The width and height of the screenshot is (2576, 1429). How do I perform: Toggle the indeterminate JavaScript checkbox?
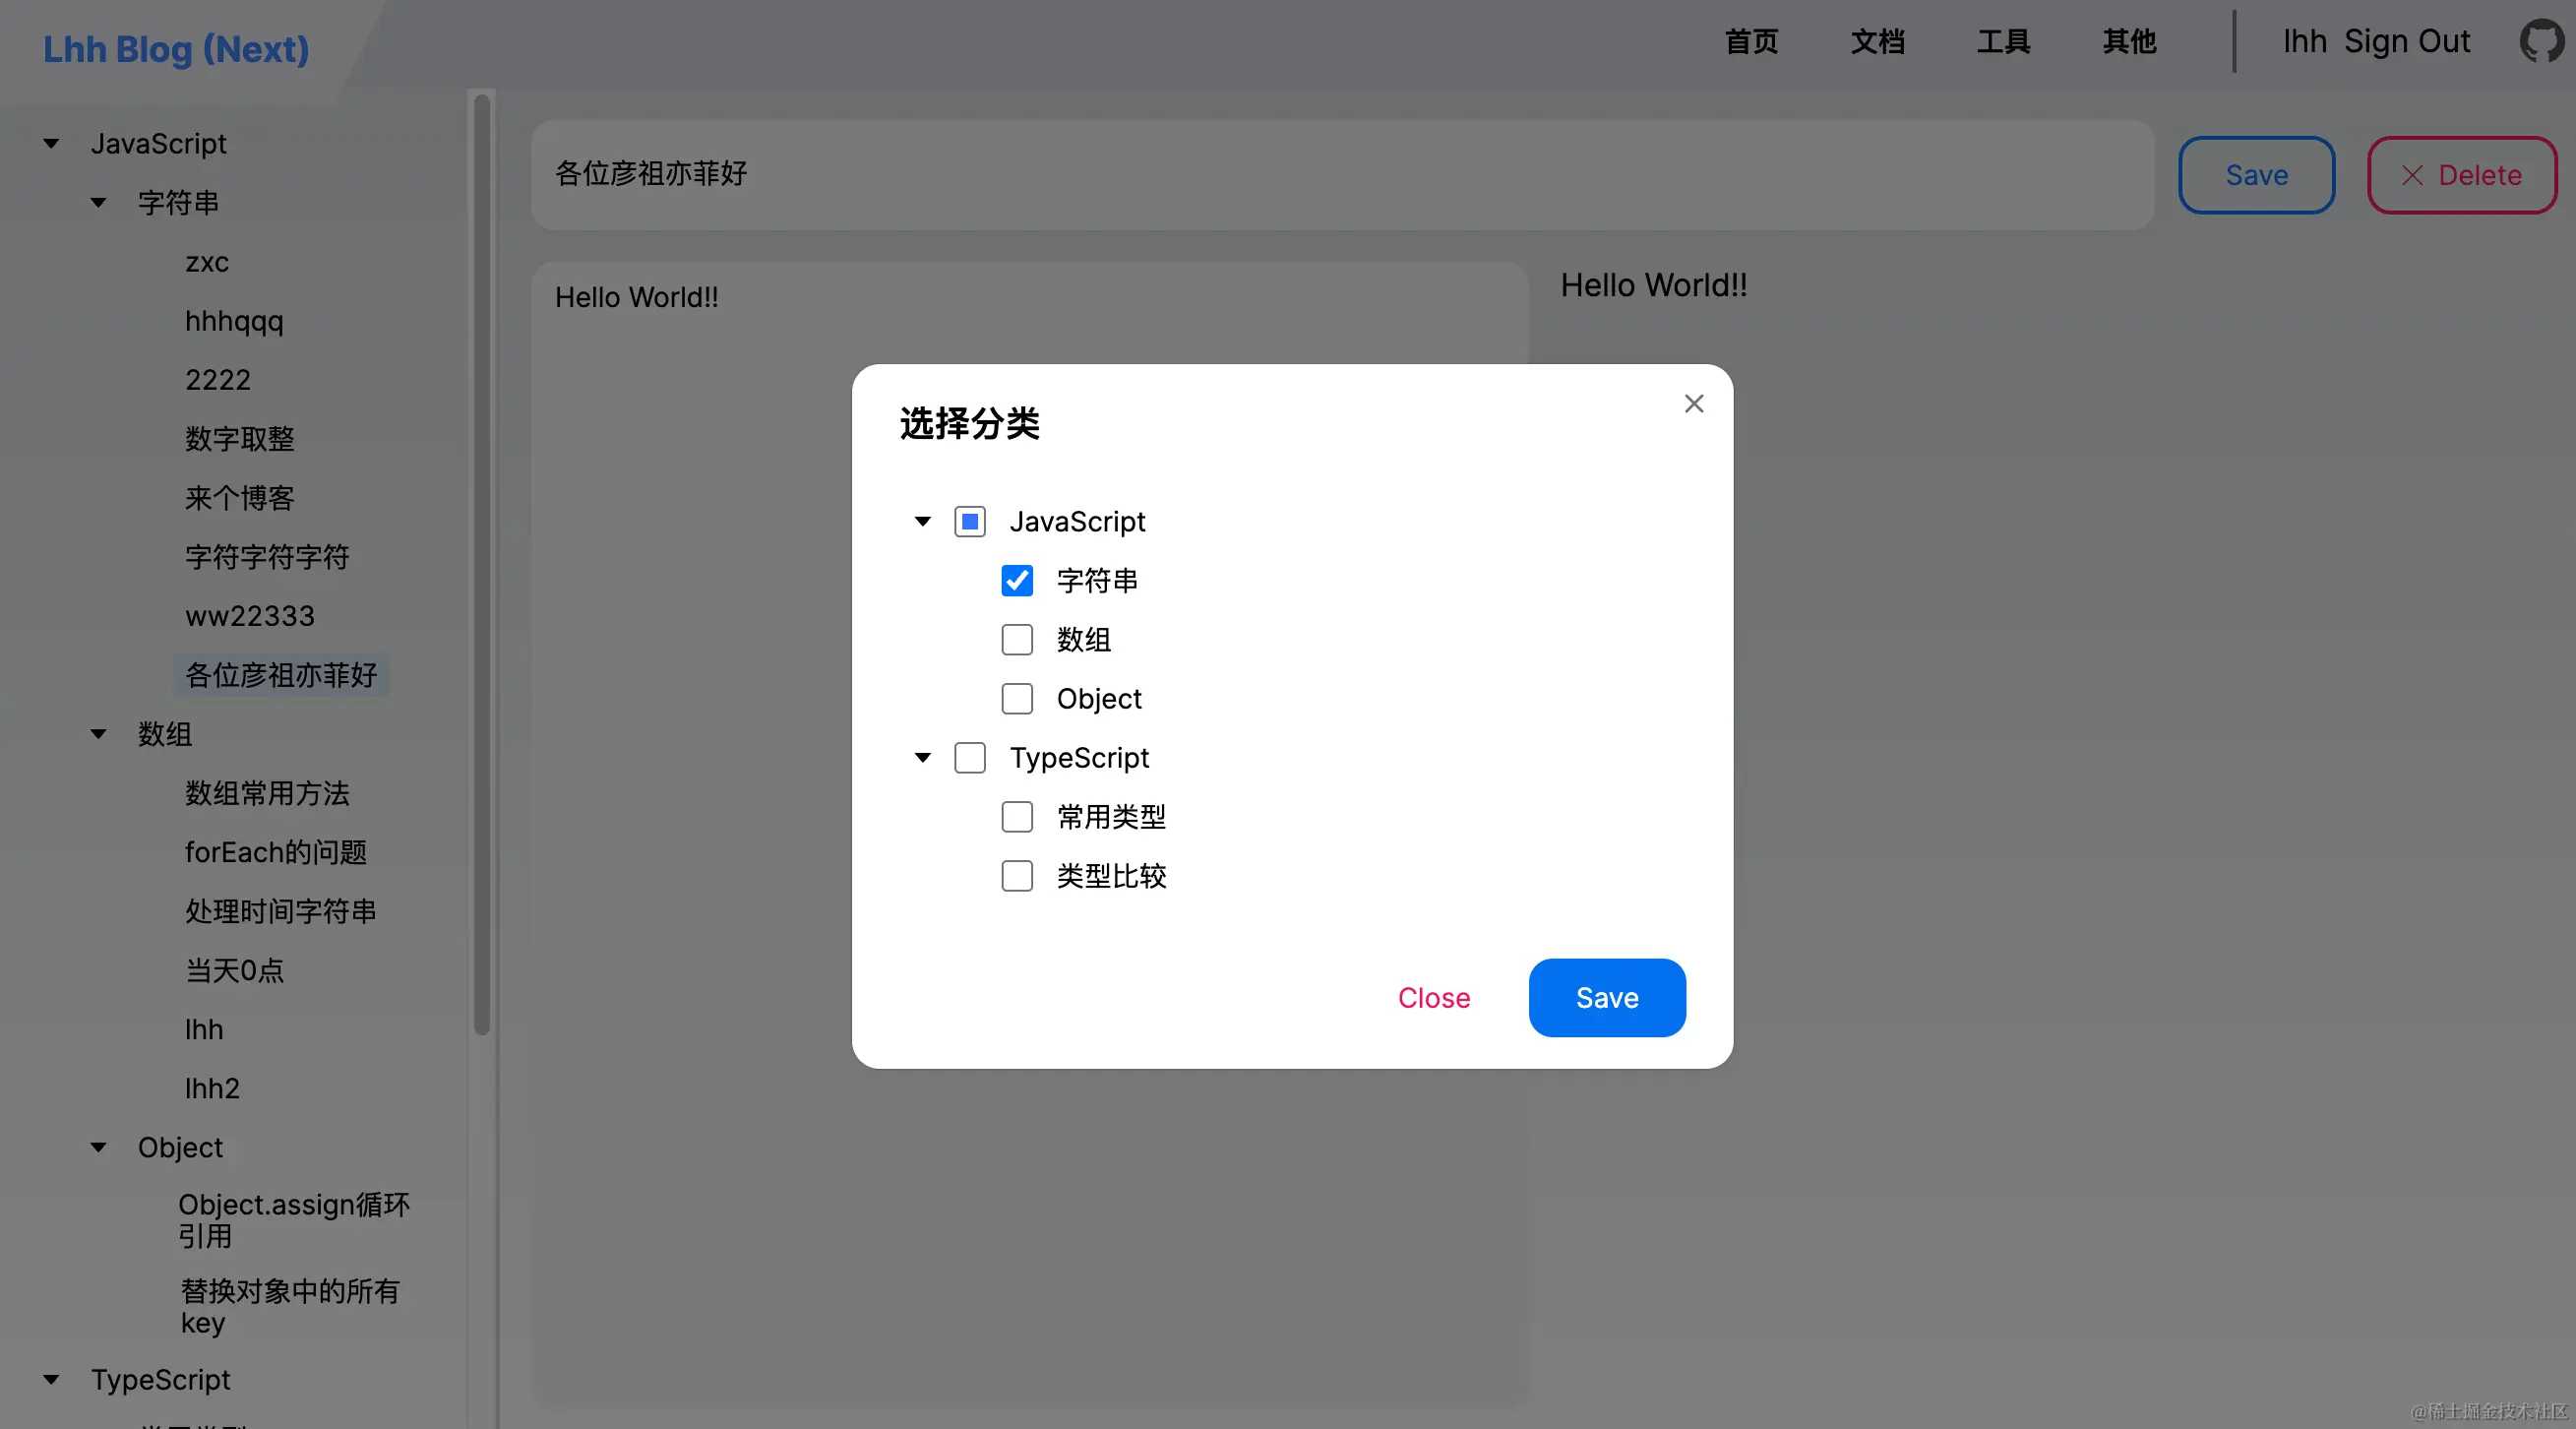969,522
